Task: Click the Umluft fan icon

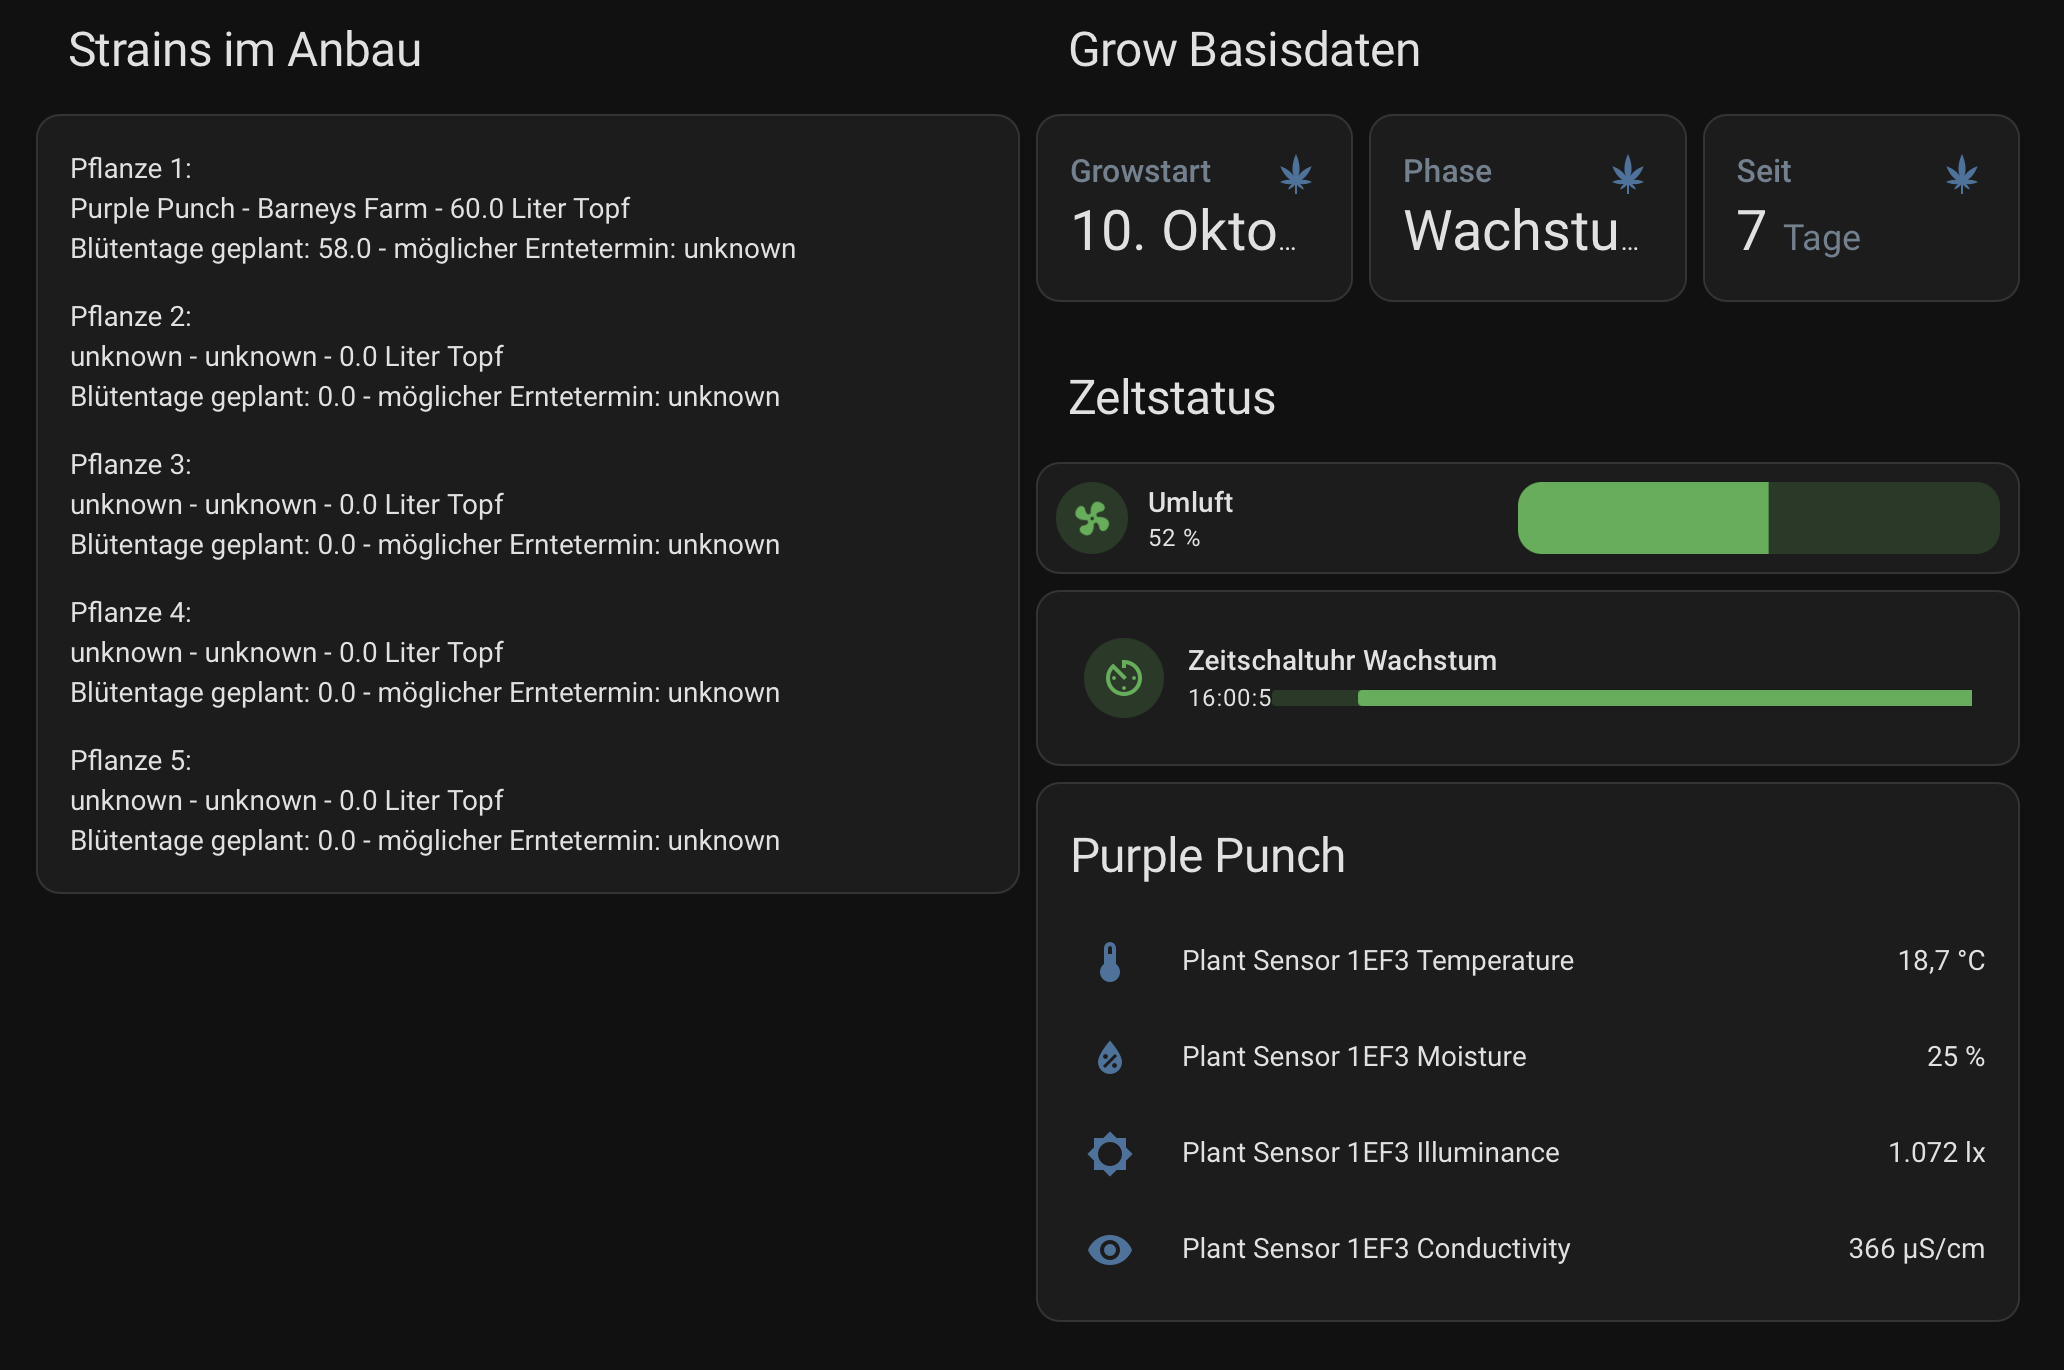Action: coord(1092,518)
